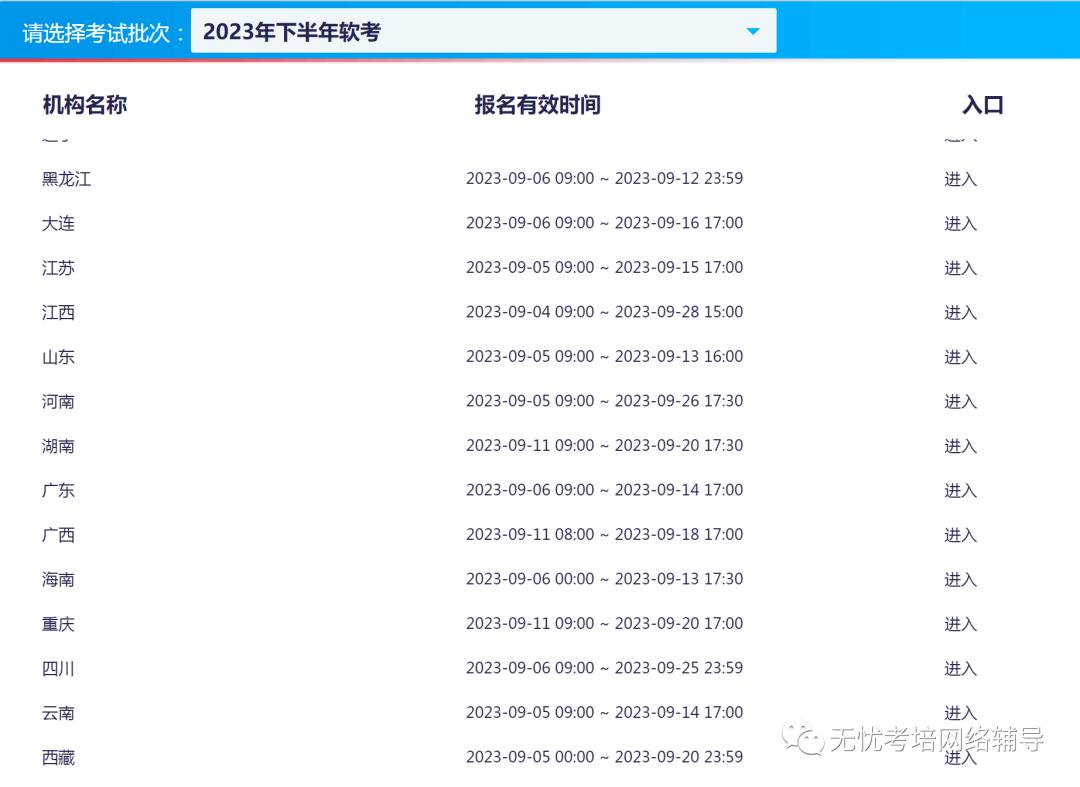Open 海南 registration 进入 link

(x=959, y=579)
